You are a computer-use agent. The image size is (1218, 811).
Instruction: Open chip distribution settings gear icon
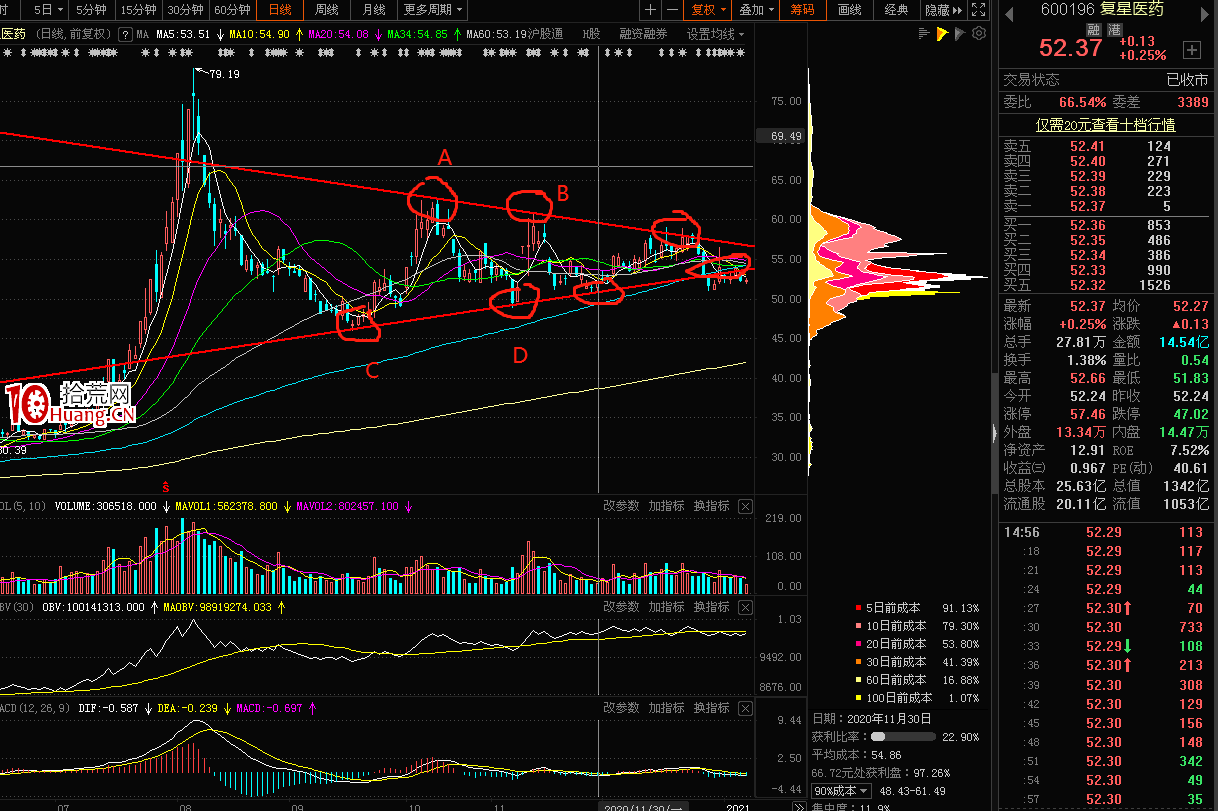[x=979, y=34]
